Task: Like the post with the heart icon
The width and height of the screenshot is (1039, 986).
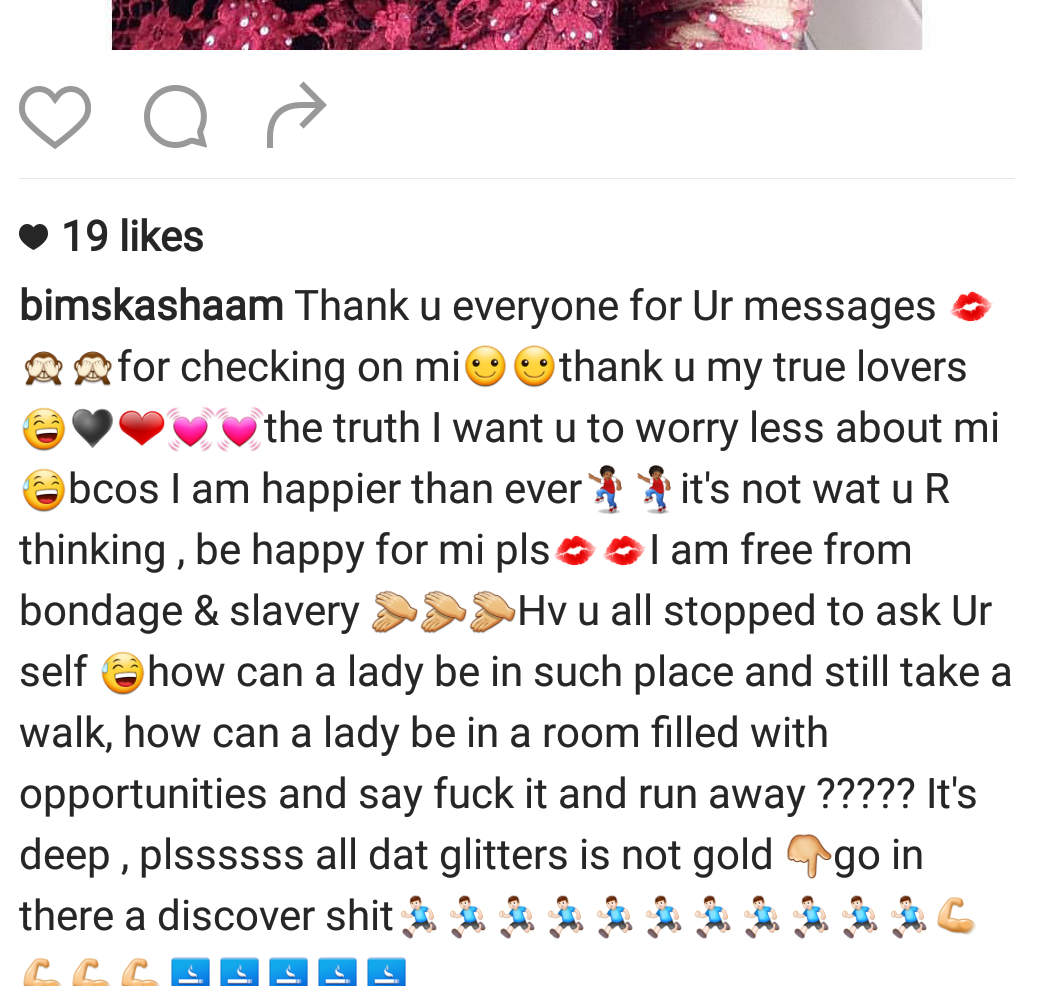Action: click(x=55, y=117)
